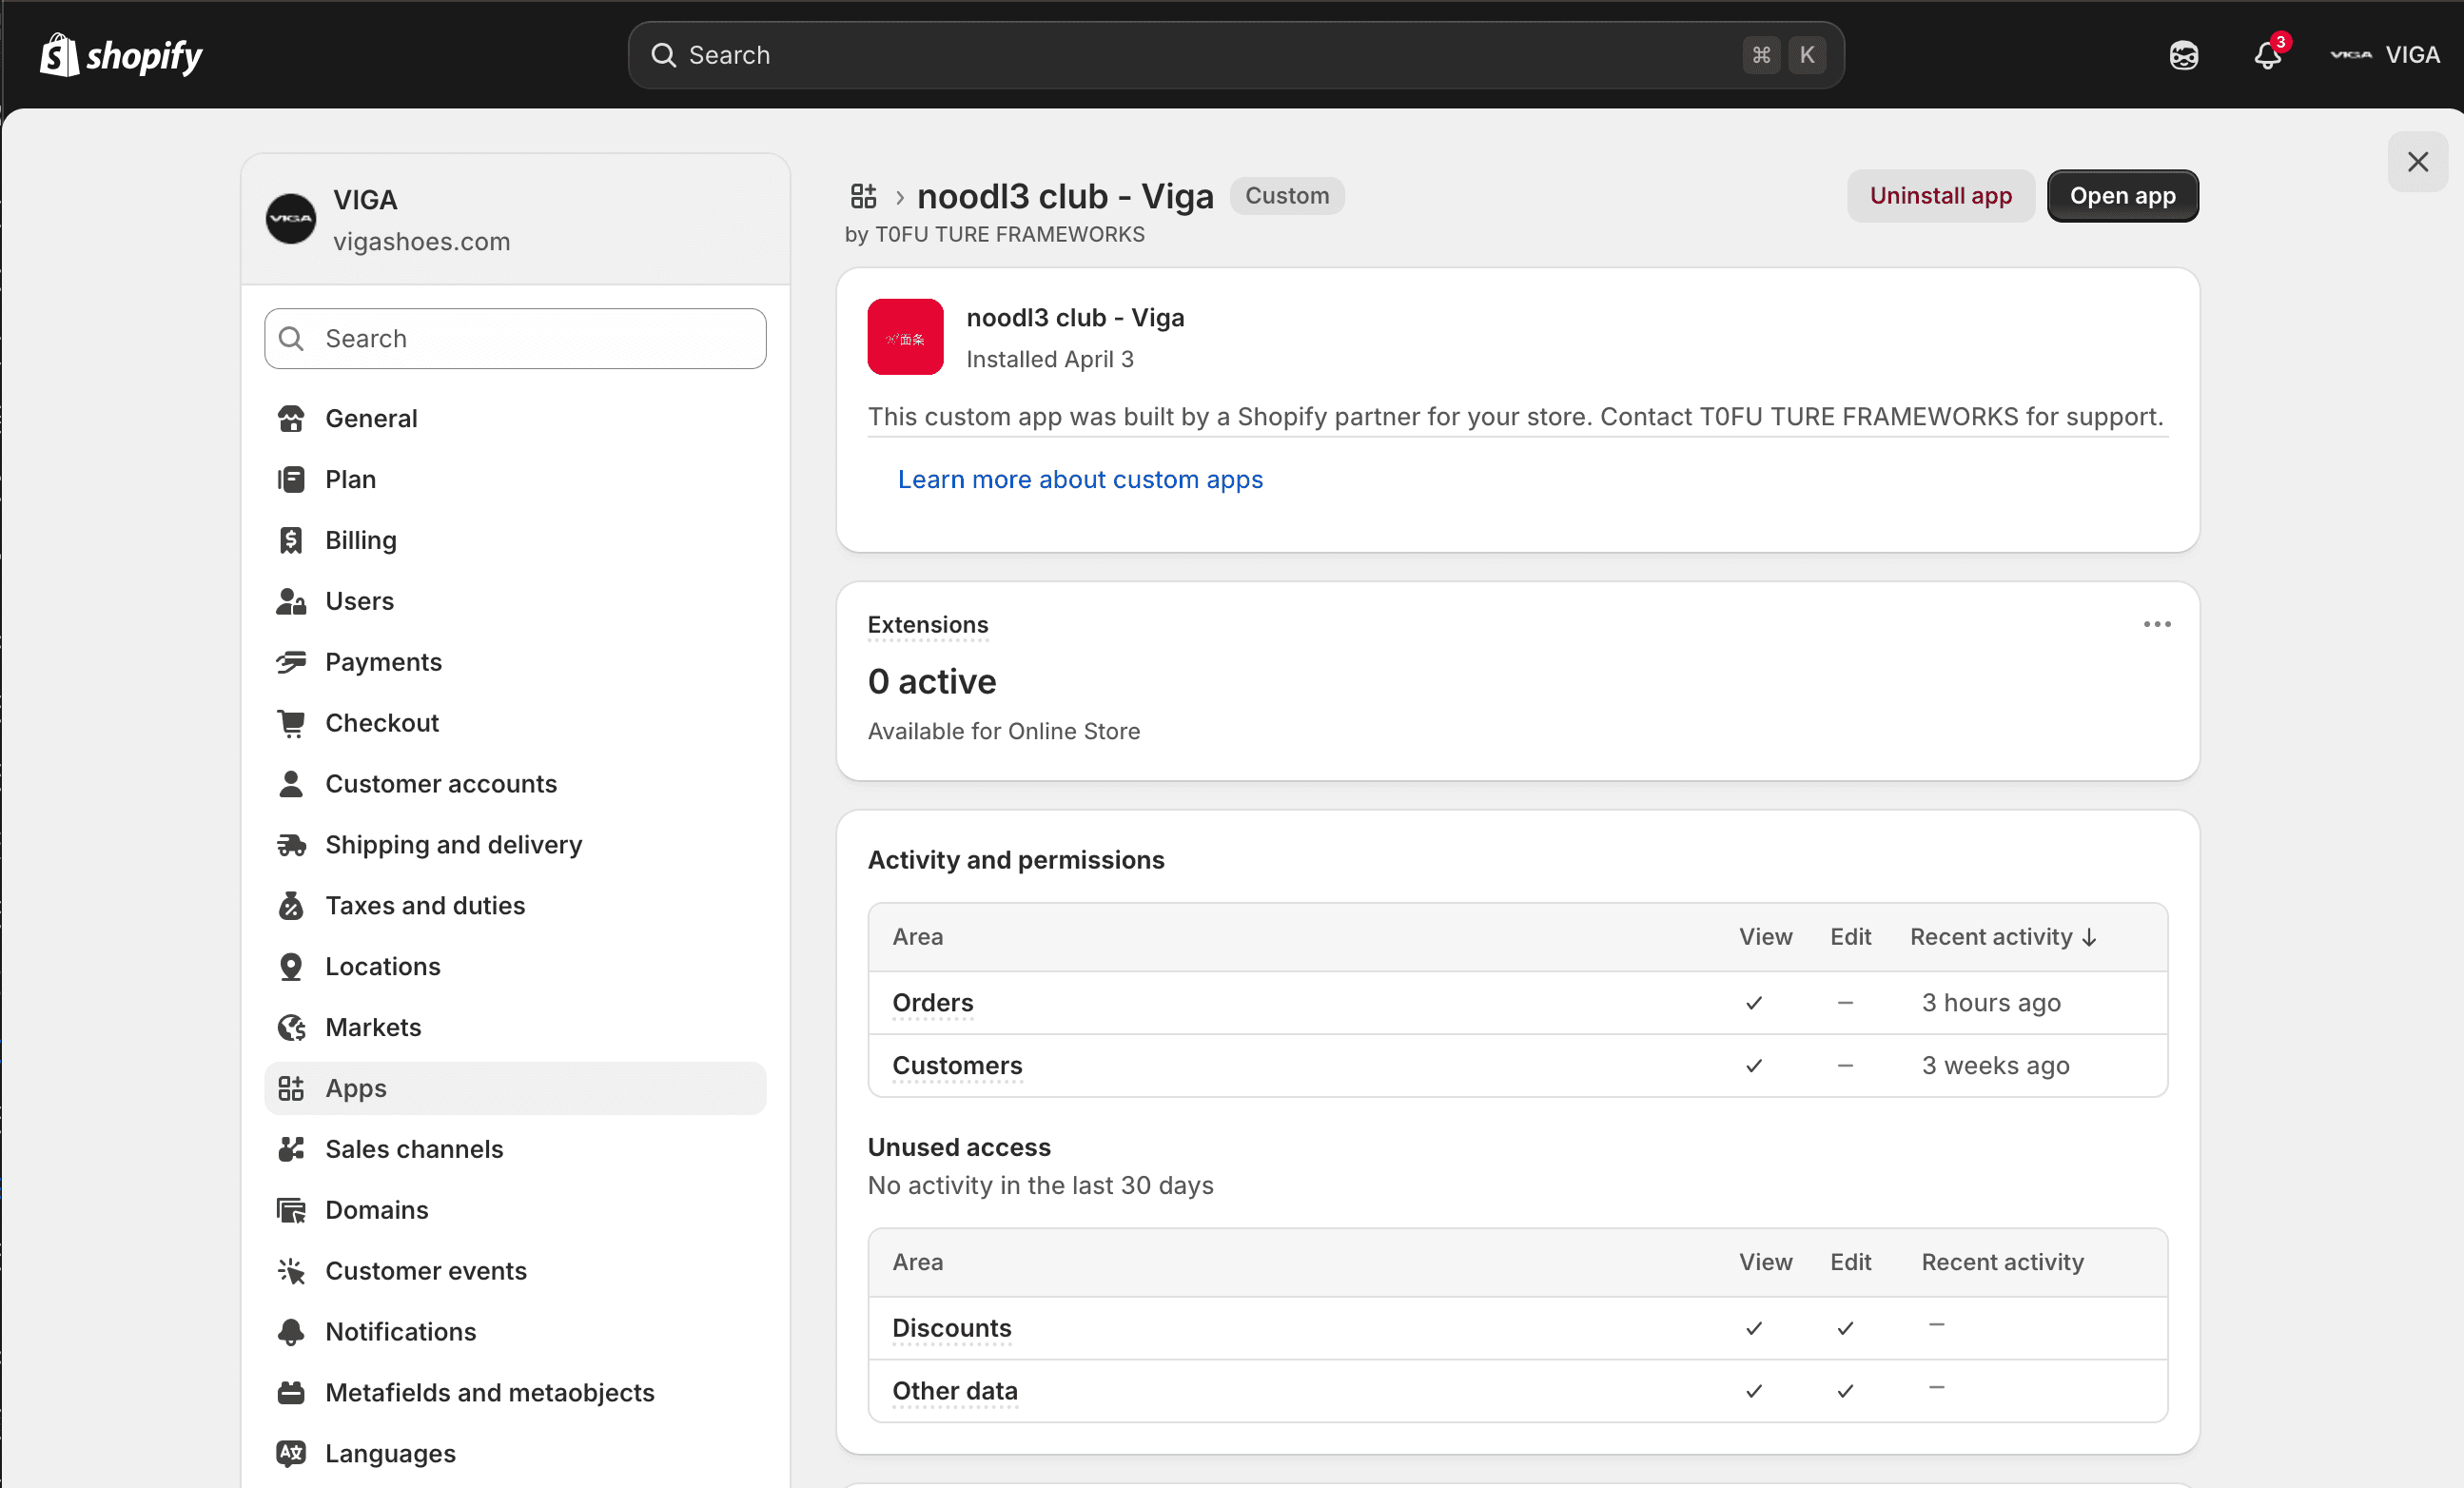
Task: Select Apps in the settings sidebar
Action: [515, 1089]
